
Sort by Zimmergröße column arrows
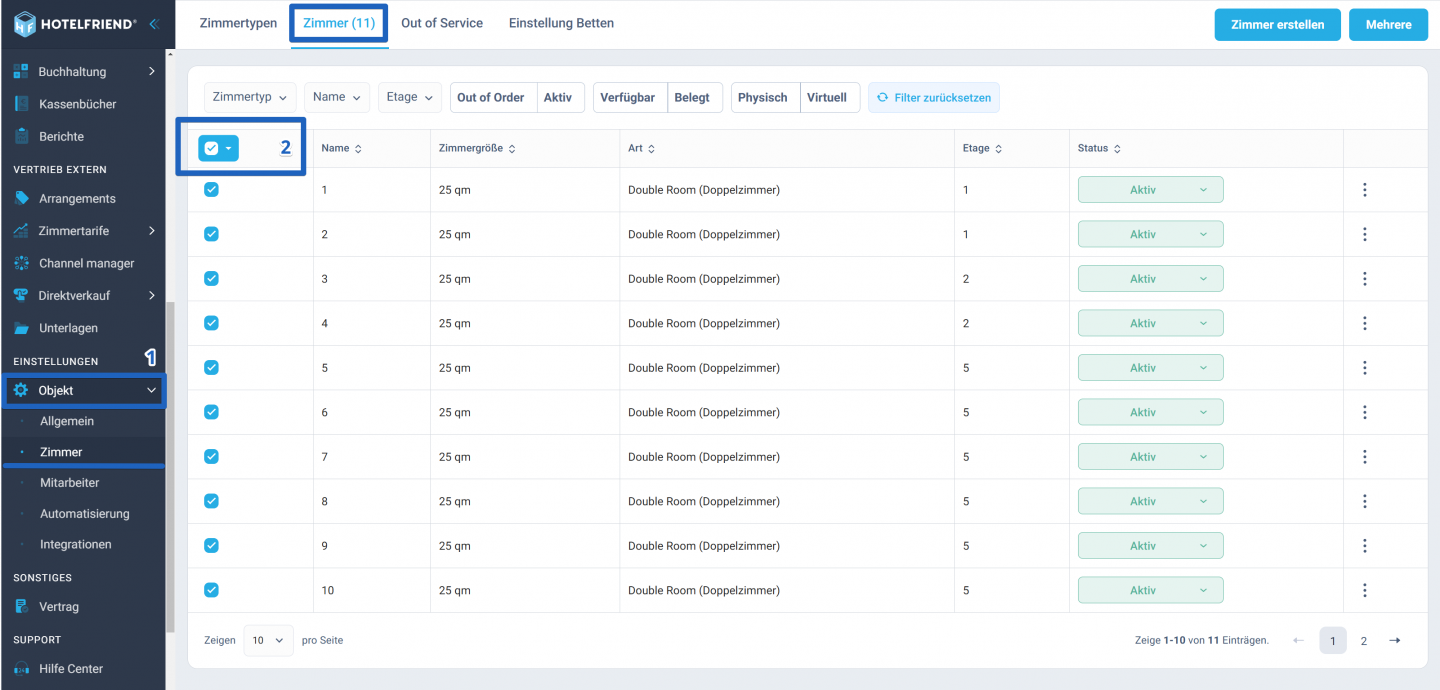pyautogui.click(x=512, y=149)
